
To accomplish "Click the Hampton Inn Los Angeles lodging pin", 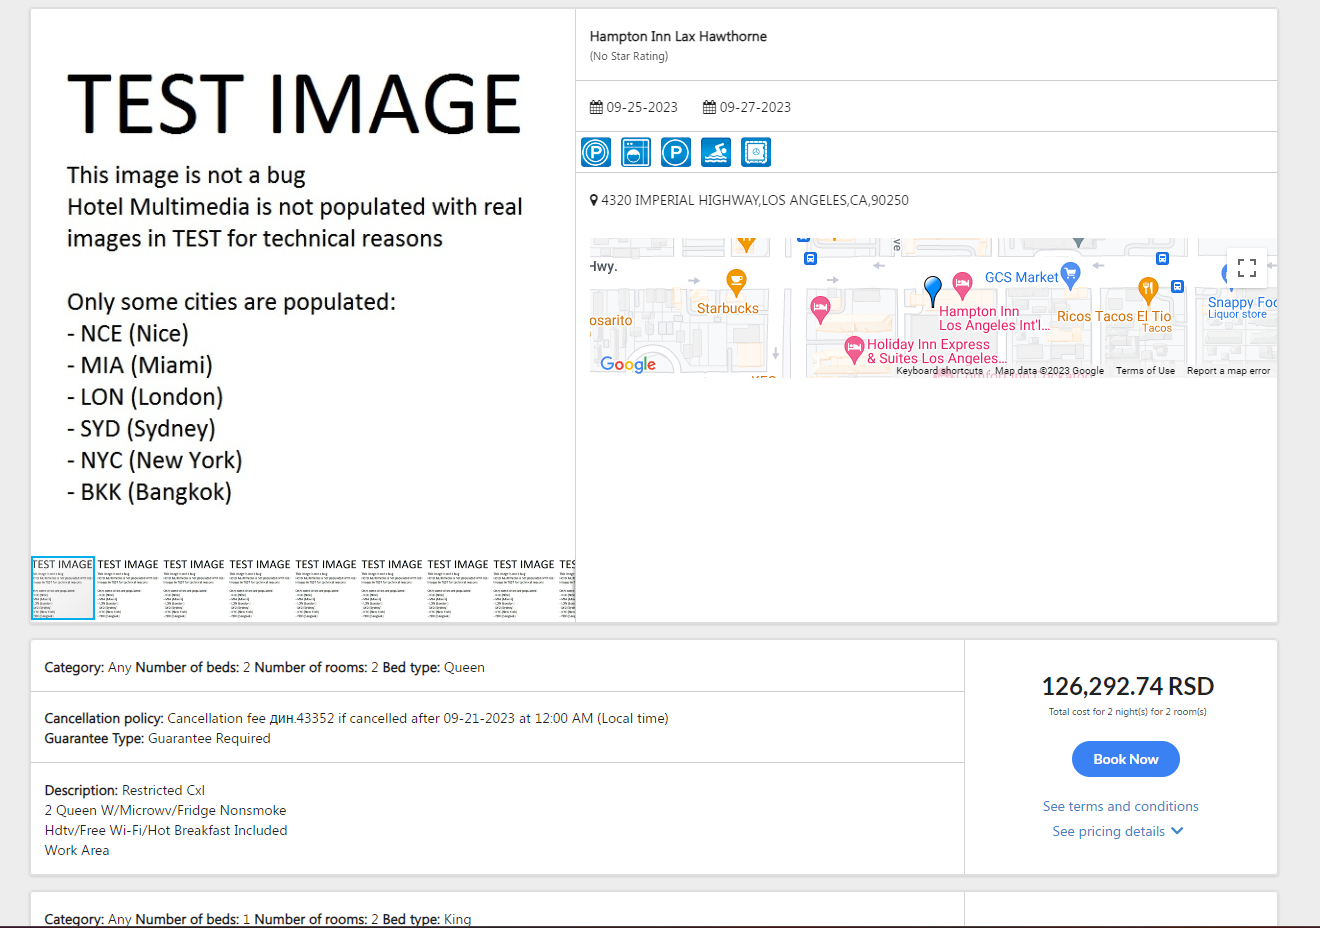I will coord(962,285).
